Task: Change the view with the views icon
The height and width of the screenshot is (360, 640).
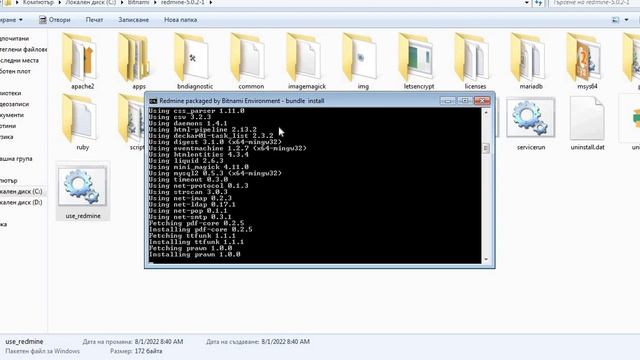Action: pos(616,20)
